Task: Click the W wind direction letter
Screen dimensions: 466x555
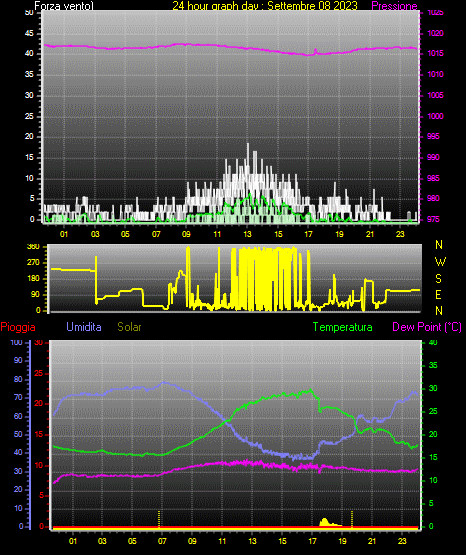Action: point(440,262)
